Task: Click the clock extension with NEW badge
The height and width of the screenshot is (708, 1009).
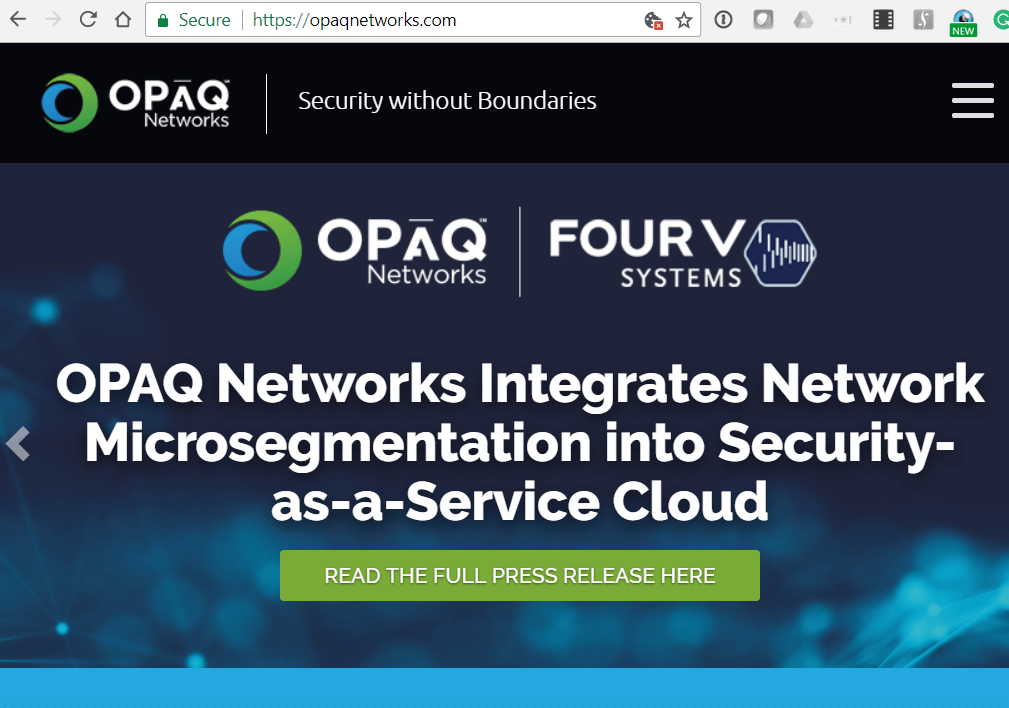Action: 963,19
